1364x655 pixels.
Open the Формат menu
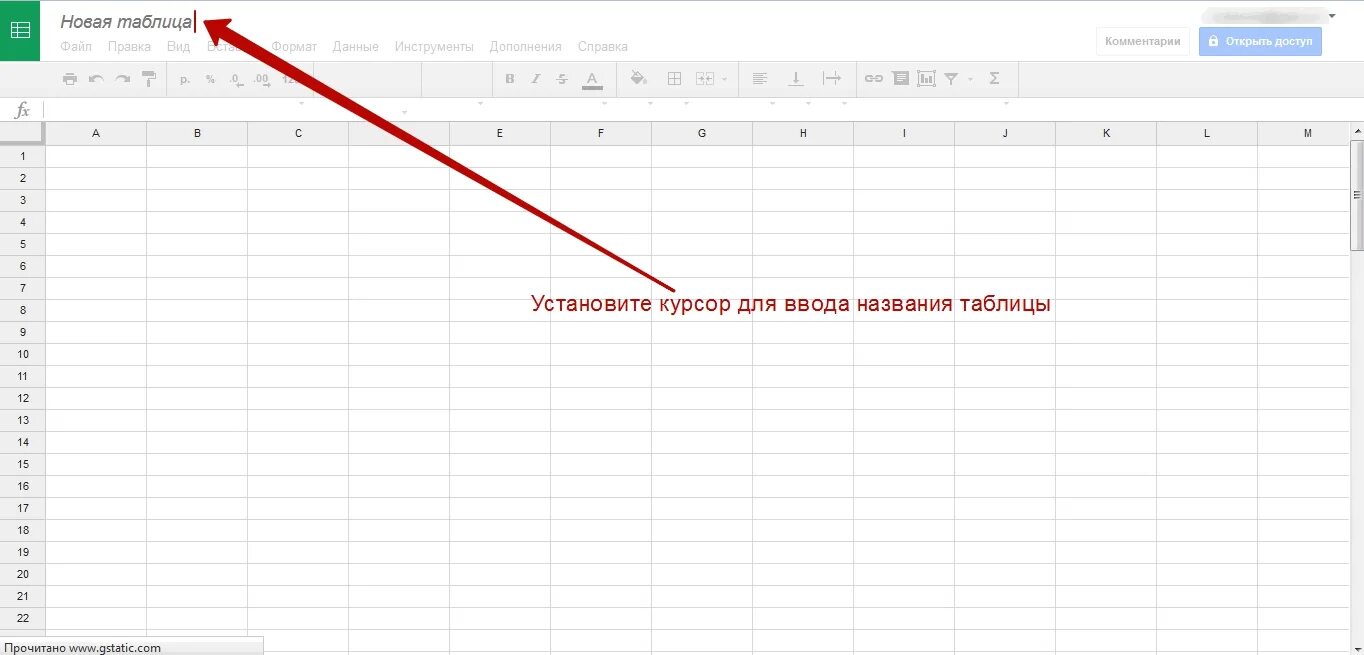(x=294, y=47)
